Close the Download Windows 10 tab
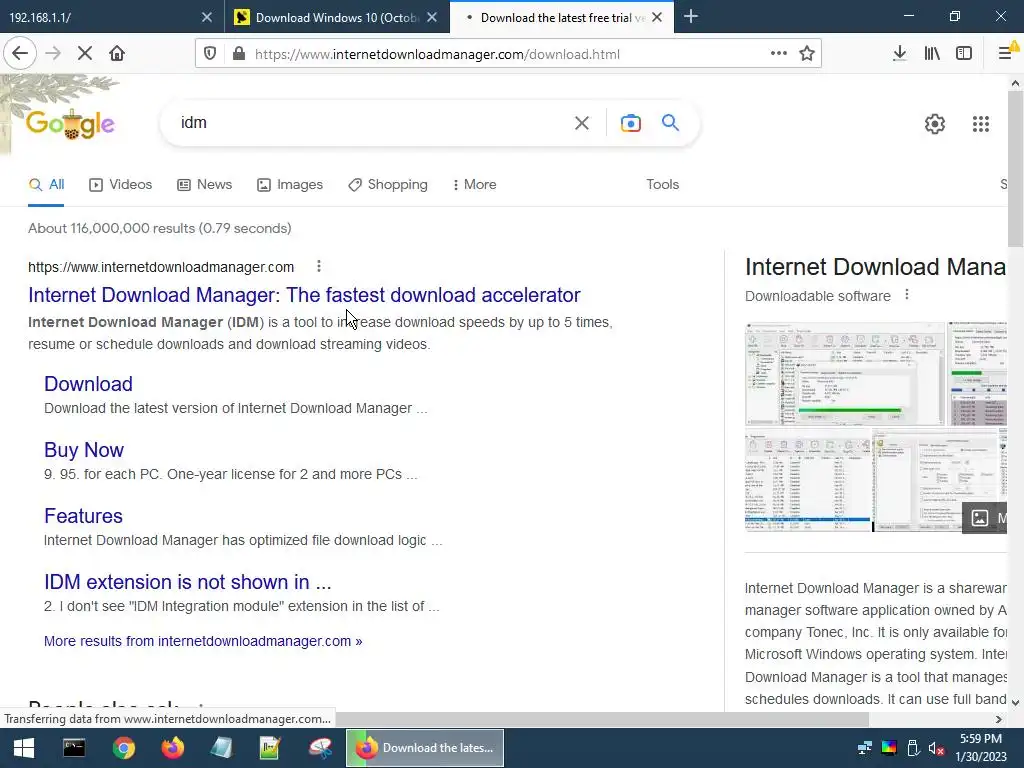Viewport: 1024px width, 768px height. pyautogui.click(x=432, y=18)
